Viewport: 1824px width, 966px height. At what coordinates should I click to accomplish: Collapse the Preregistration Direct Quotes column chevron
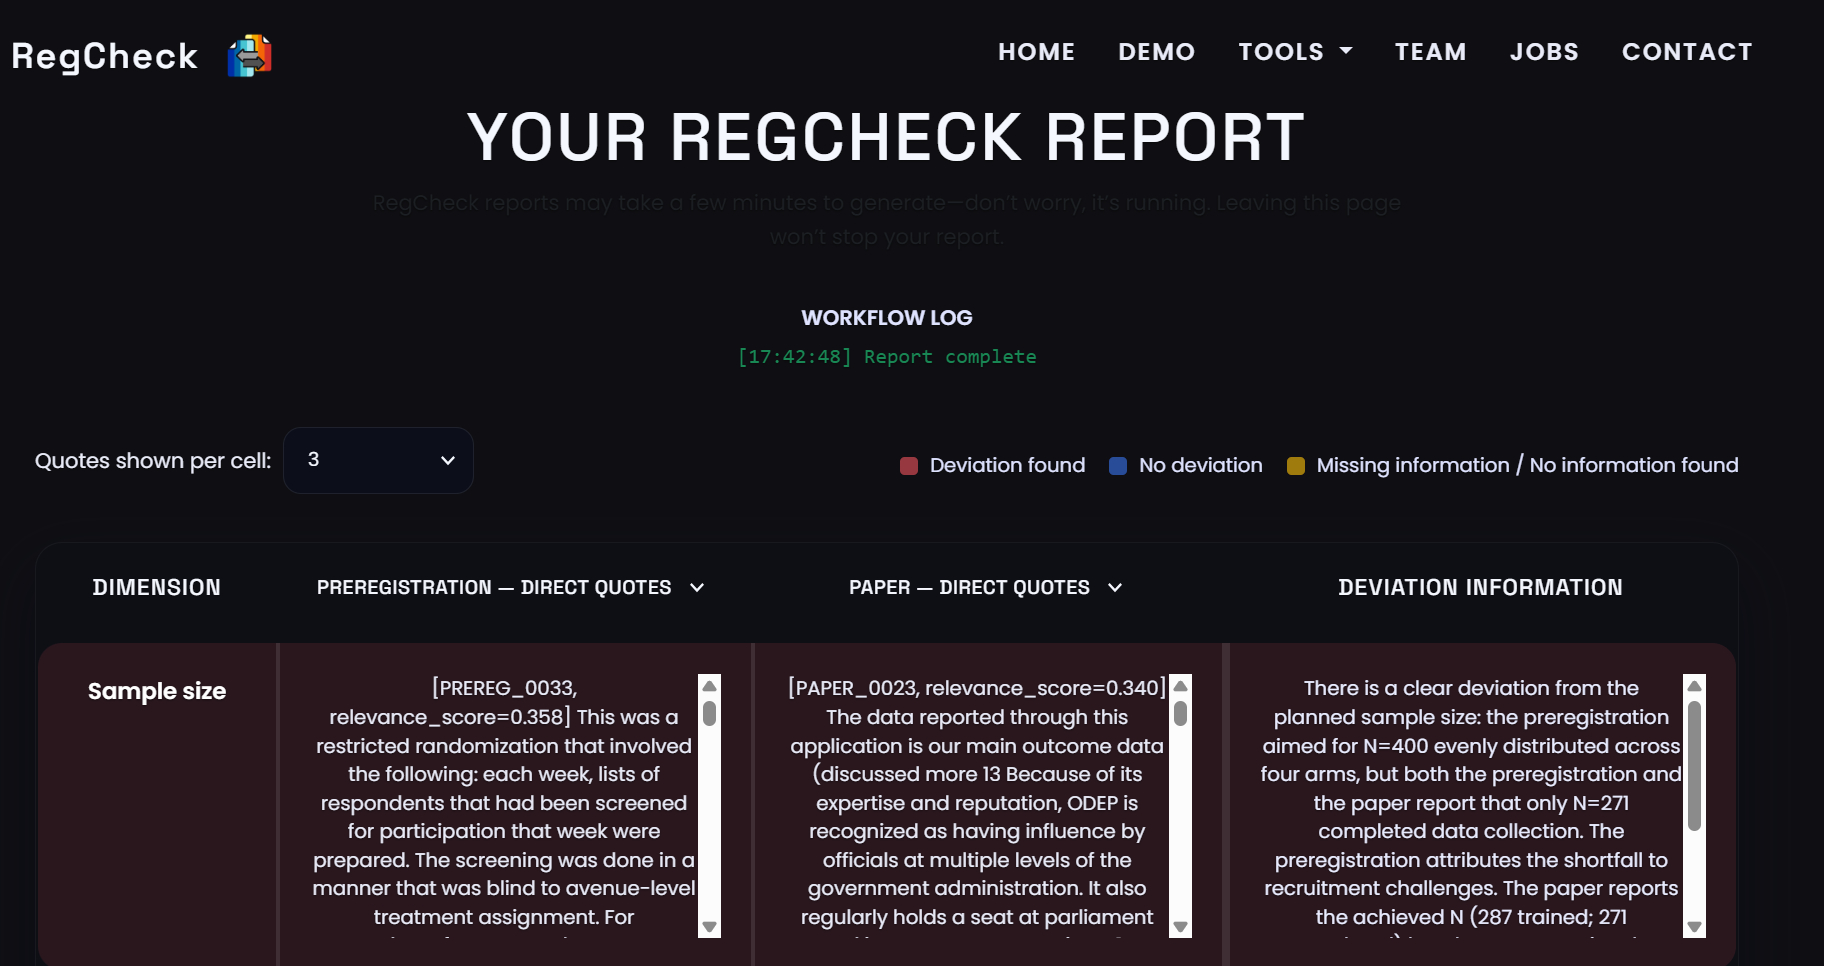tap(697, 588)
